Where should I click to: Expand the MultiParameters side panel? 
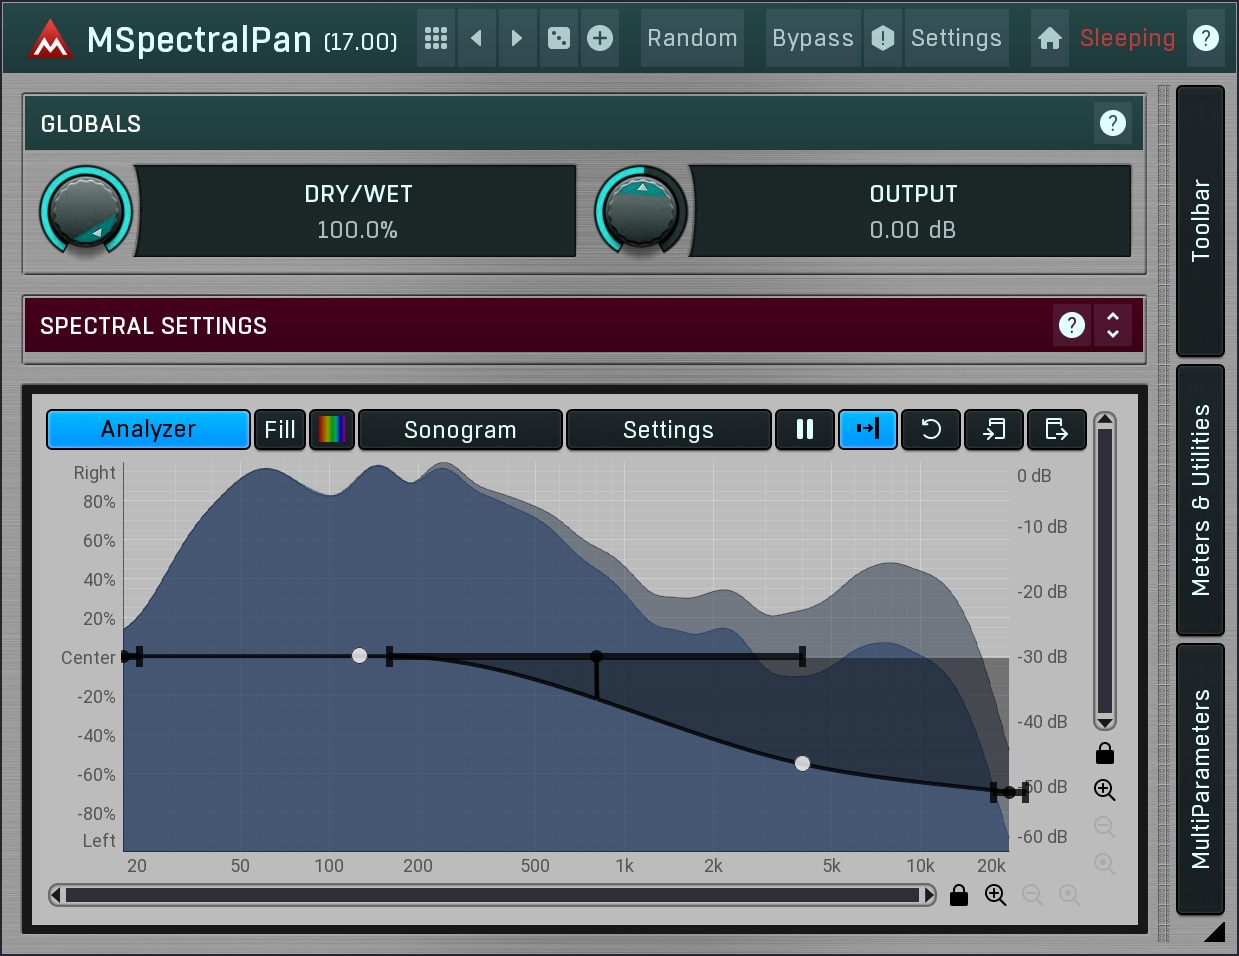[1200, 779]
